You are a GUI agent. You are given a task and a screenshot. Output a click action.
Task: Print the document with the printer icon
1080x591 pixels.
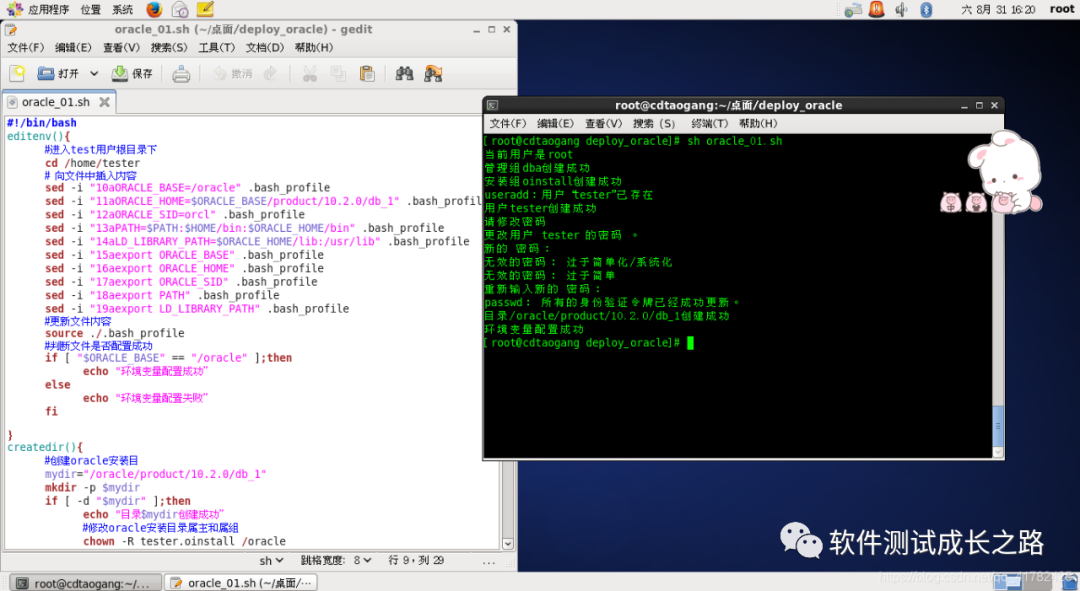click(181, 73)
